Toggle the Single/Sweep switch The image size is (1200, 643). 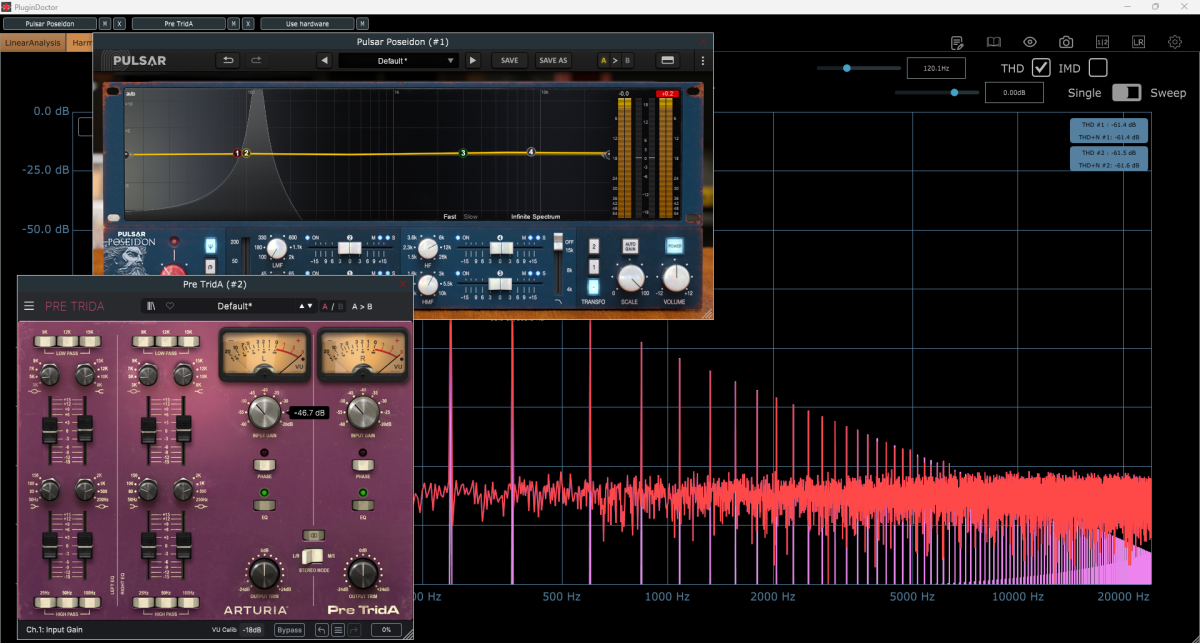pyautogui.click(x=1126, y=93)
